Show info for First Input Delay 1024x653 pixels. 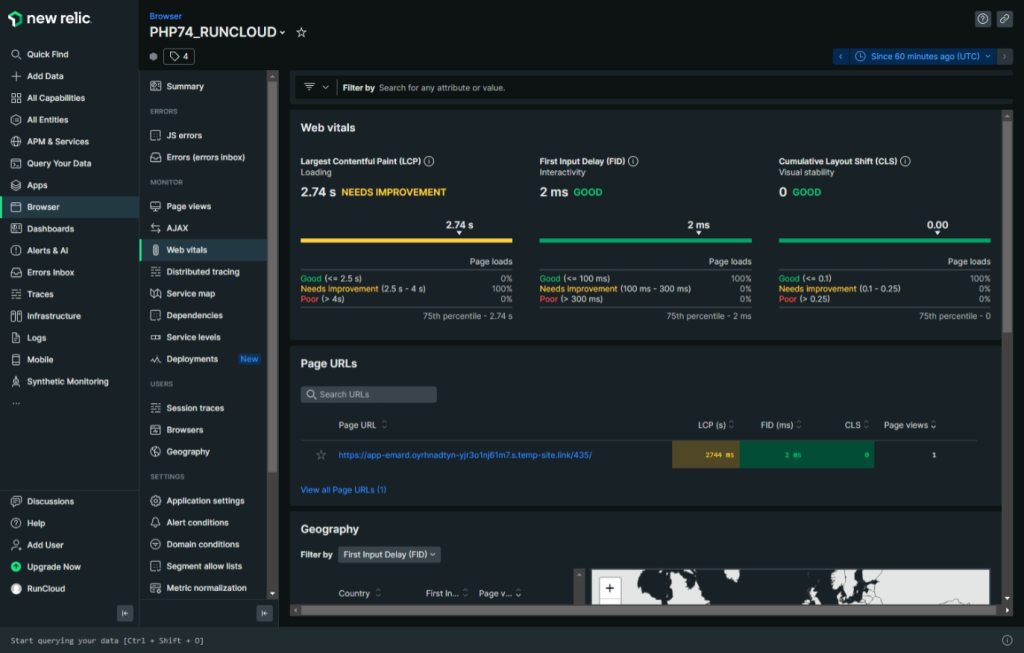click(x=633, y=161)
